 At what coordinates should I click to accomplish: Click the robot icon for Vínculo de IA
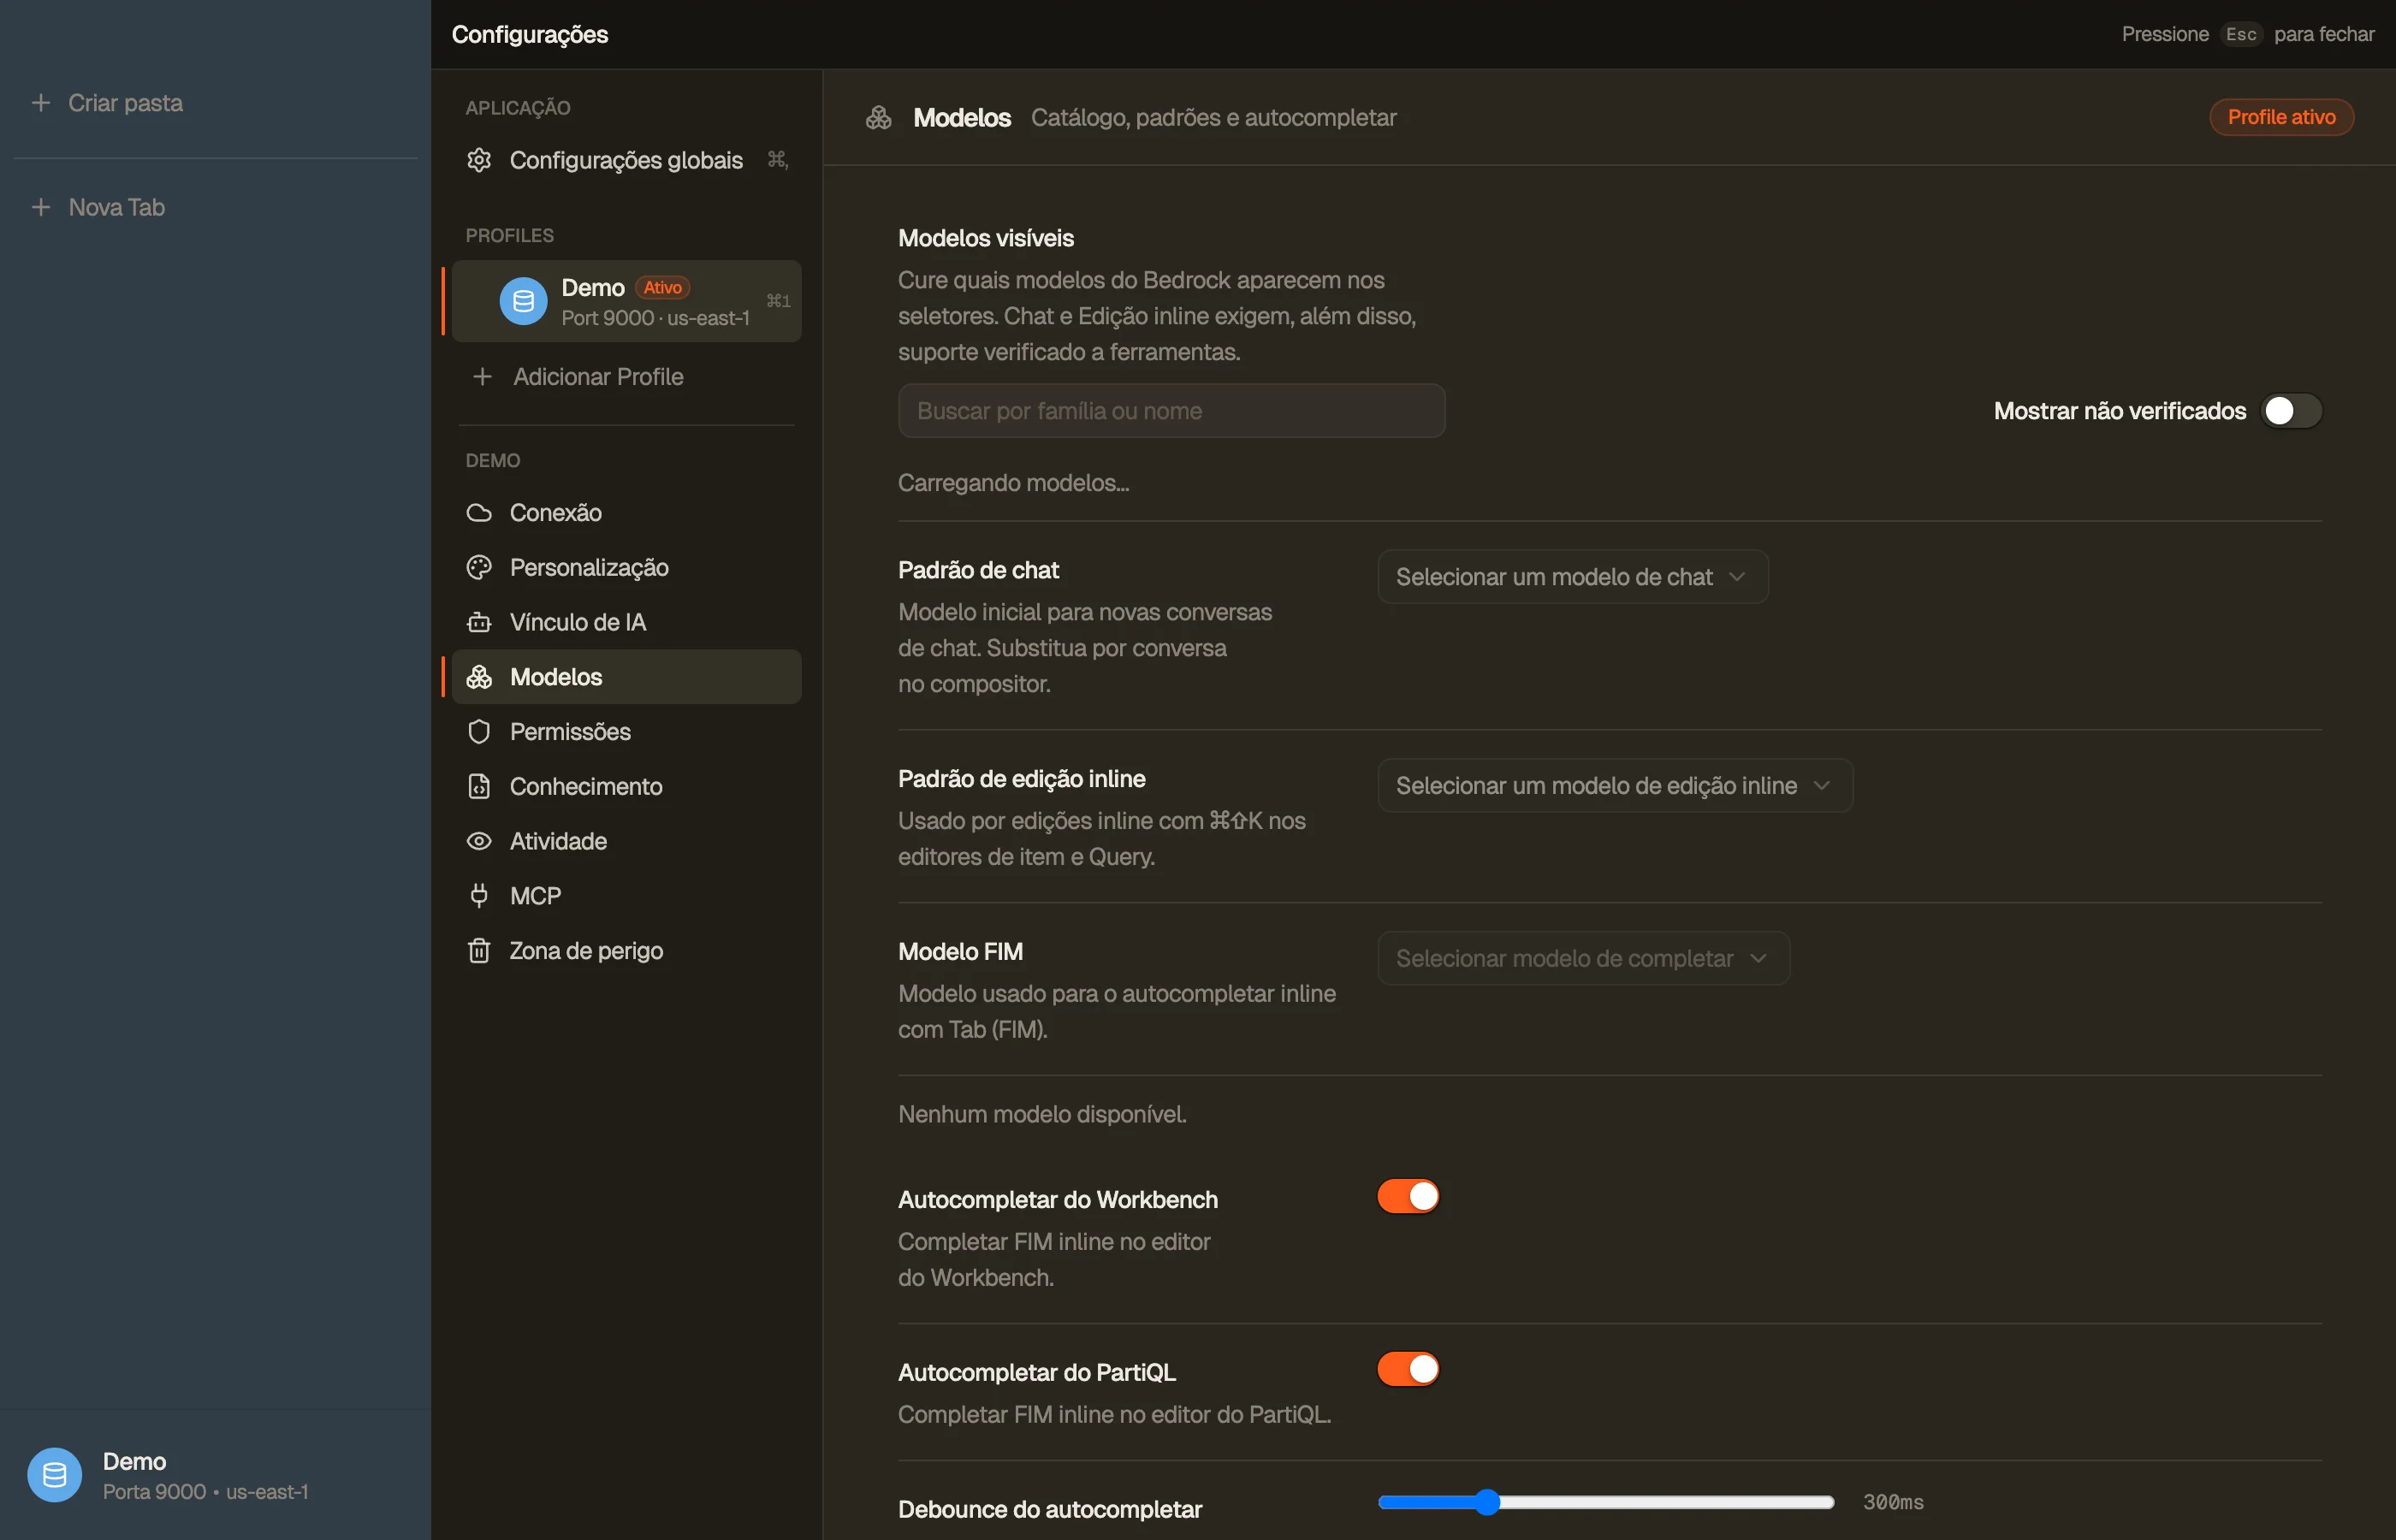(x=479, y=622)
